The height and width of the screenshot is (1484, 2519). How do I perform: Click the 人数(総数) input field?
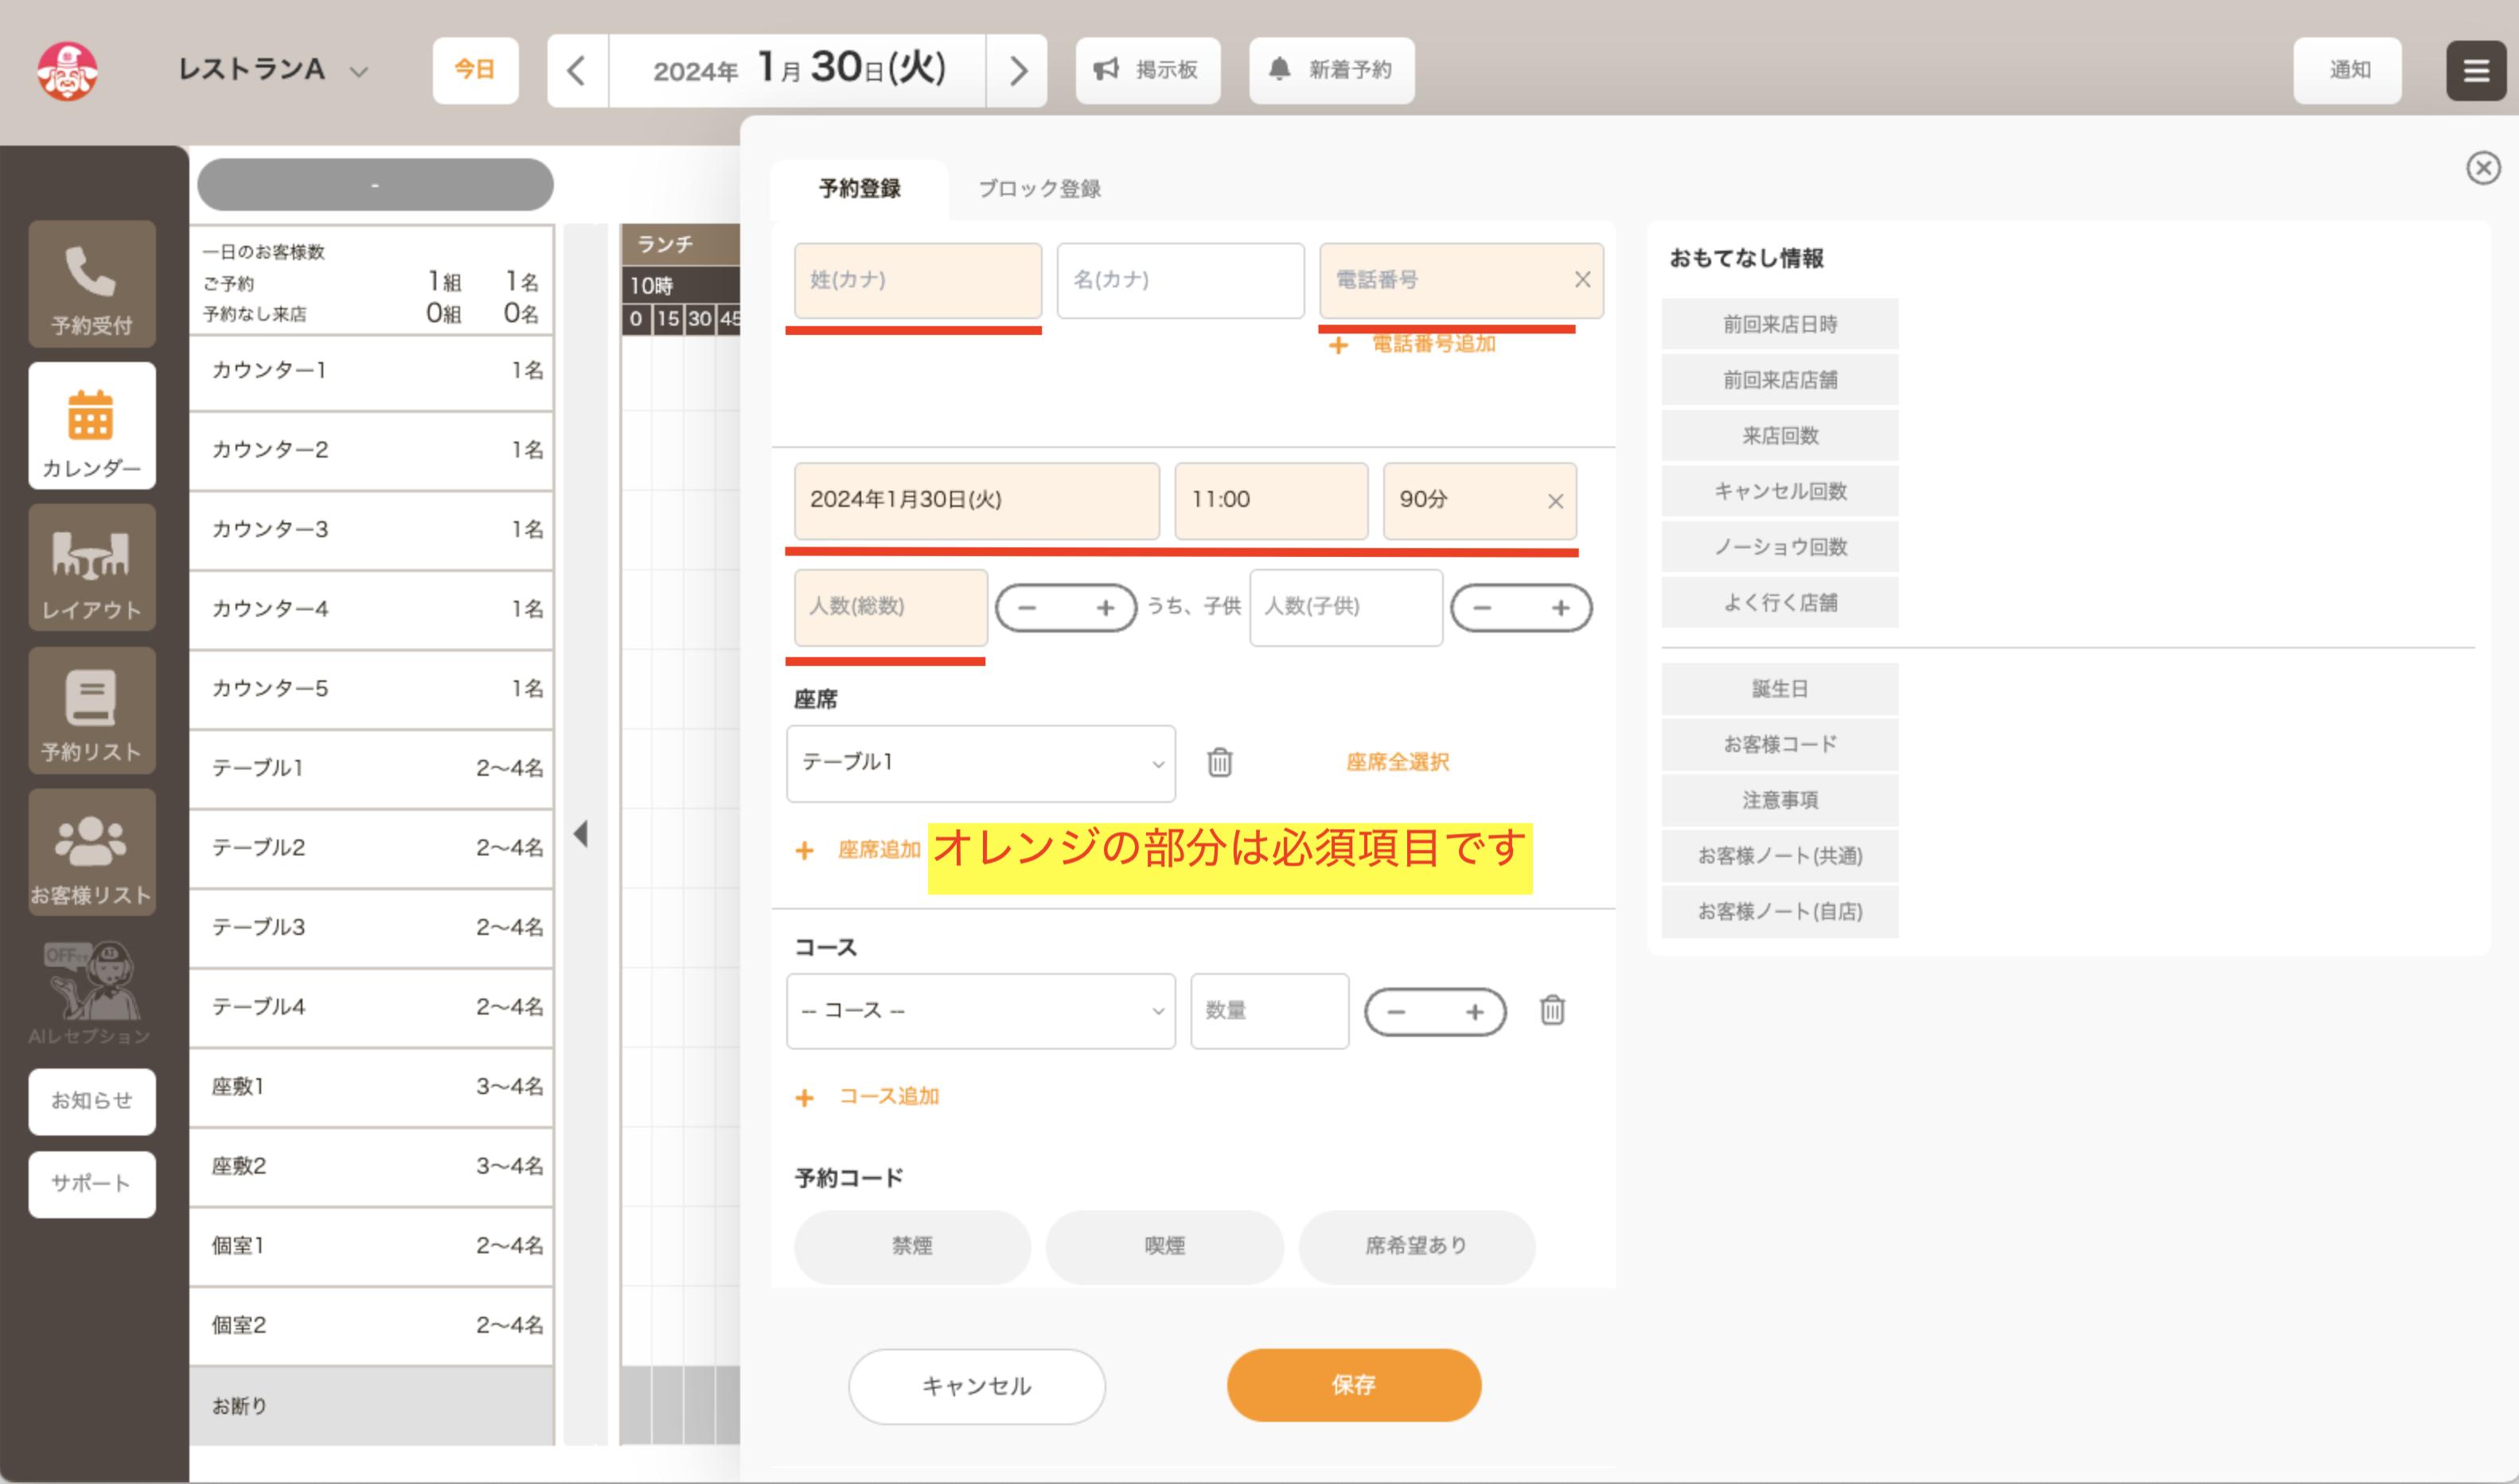coord(890,608)
